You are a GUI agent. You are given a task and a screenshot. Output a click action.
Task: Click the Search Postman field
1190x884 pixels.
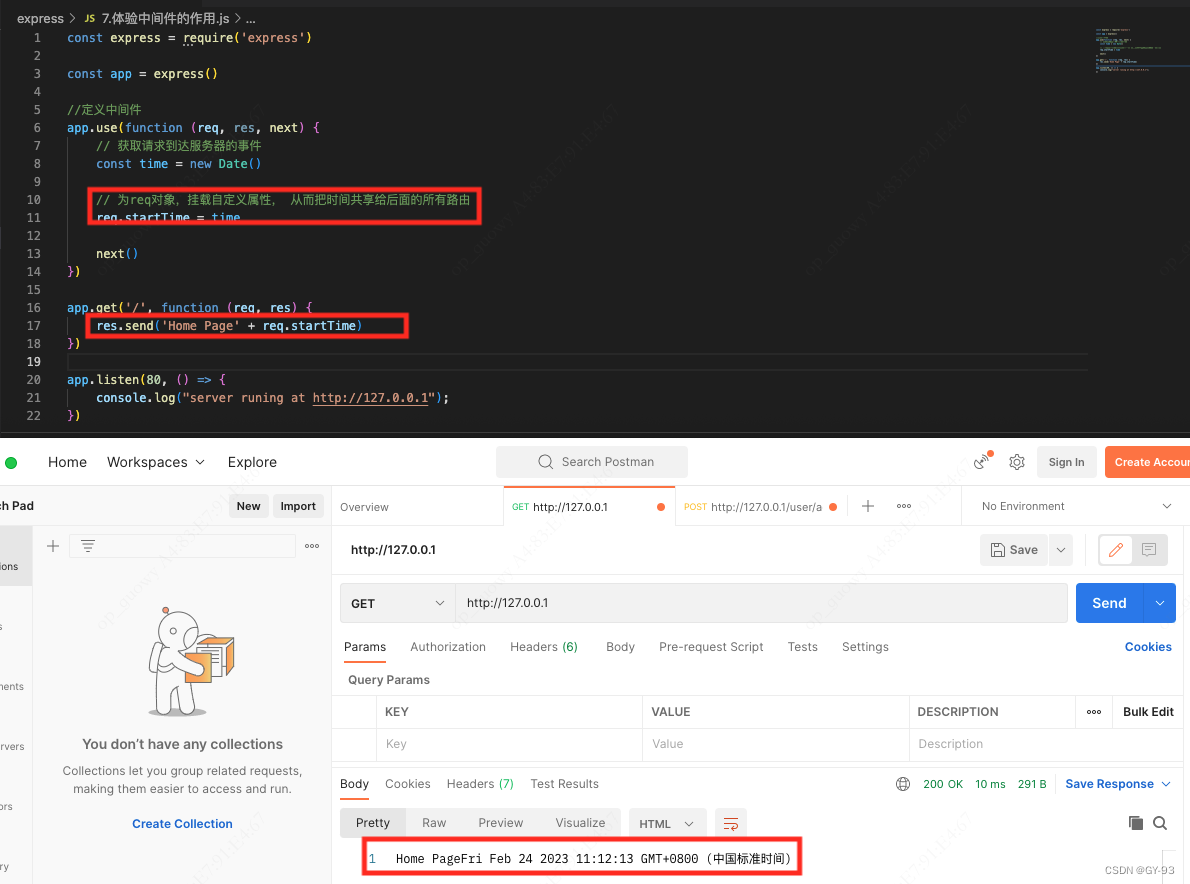(592, 462)
